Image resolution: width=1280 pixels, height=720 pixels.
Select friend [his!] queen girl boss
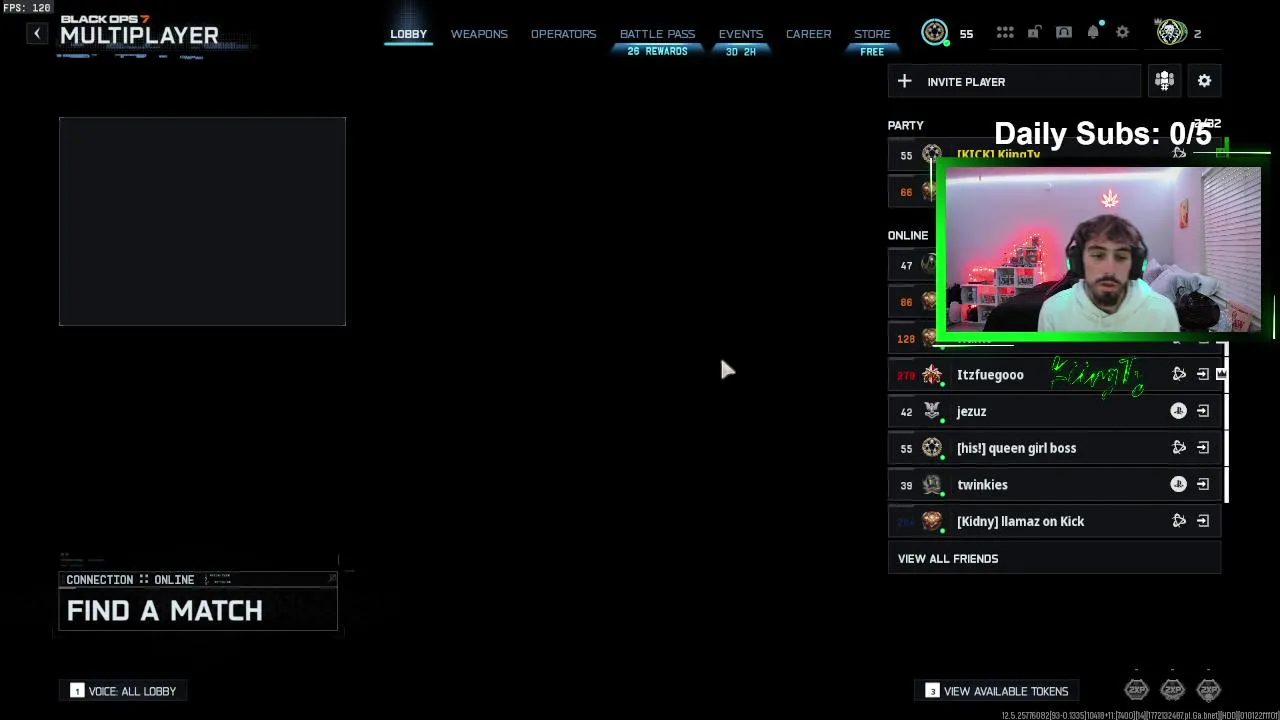pyautogui.click(x=1054, y=448)
